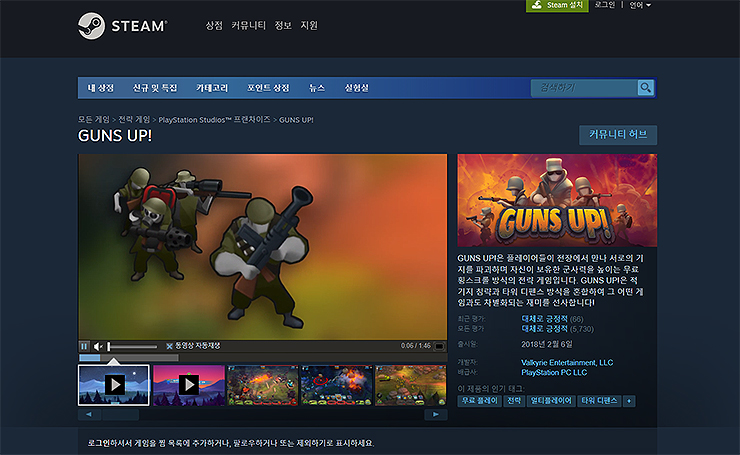This screenshot has height=455, width=740.
Task: Open recent reviews 대체로 긍정적 (66)
Action: pyautogui.click(x=552, y=319)
